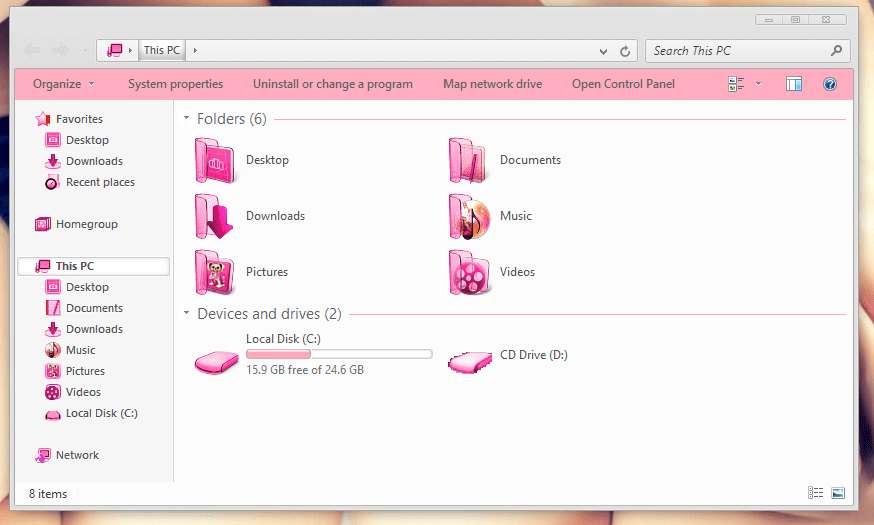
Task: Select the CD Drive (D:) icon
Action: tap(470, 361)
